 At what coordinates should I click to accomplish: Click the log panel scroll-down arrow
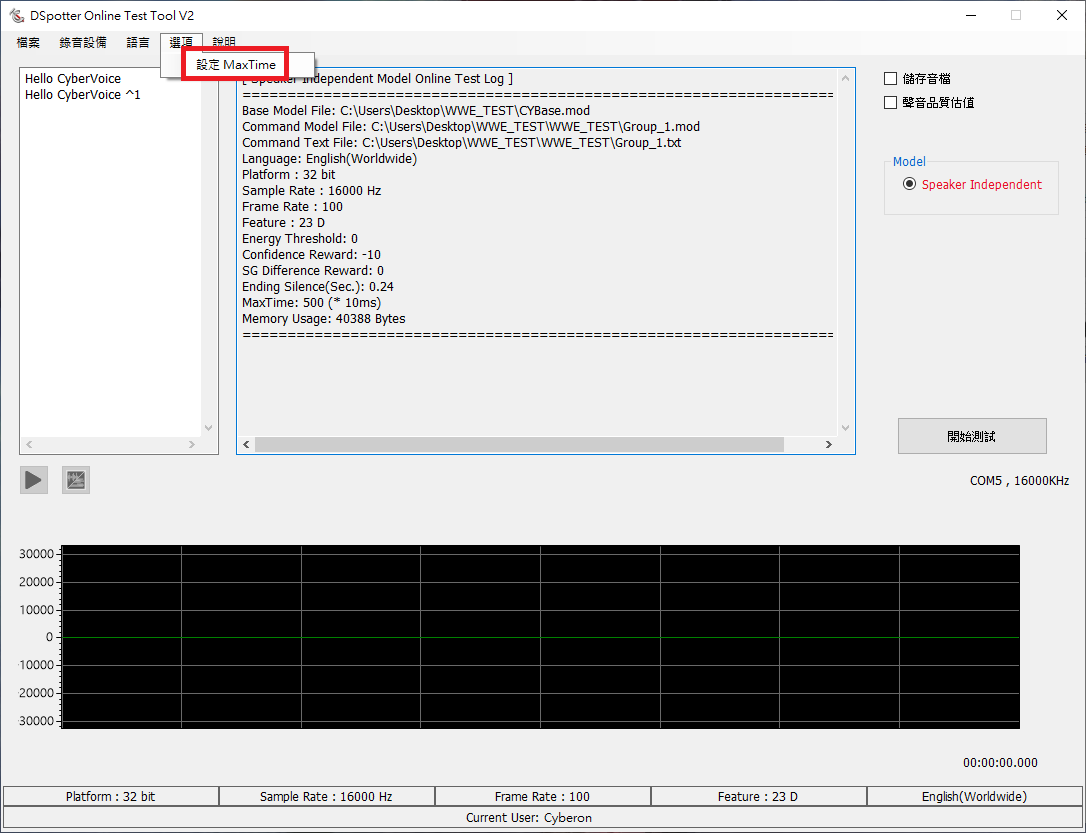pyautogui.click(x=847, y=428)
